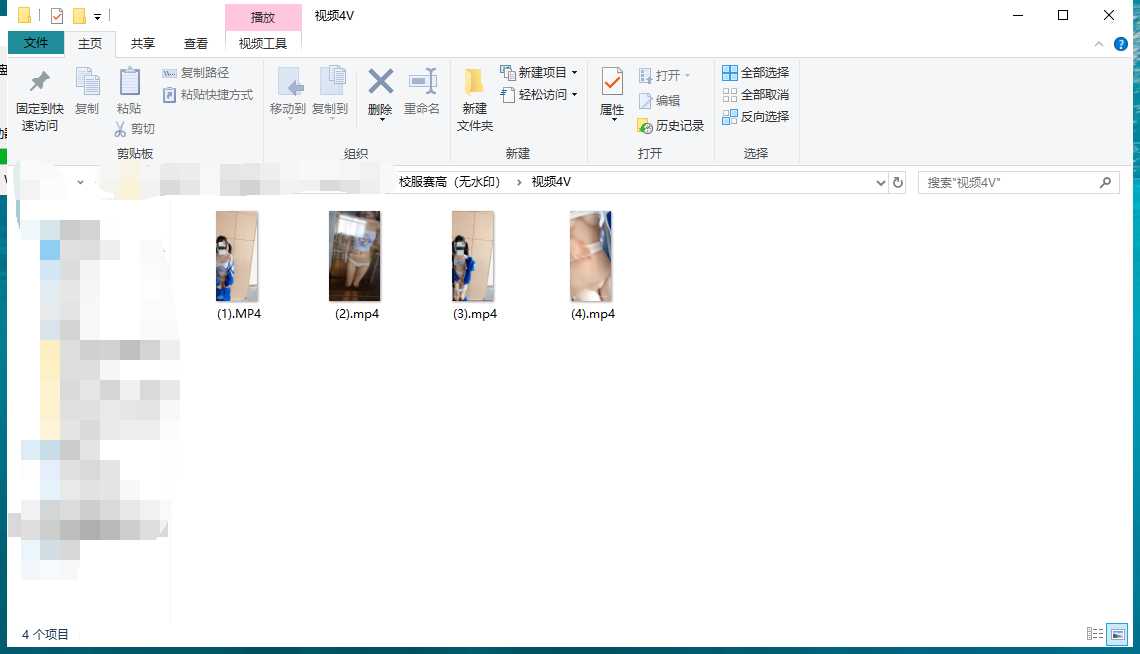The width and height of the screenshot is (1140, 654).
Task: Select the (3).mp4 file thumbnail
Action: [473, 256]
